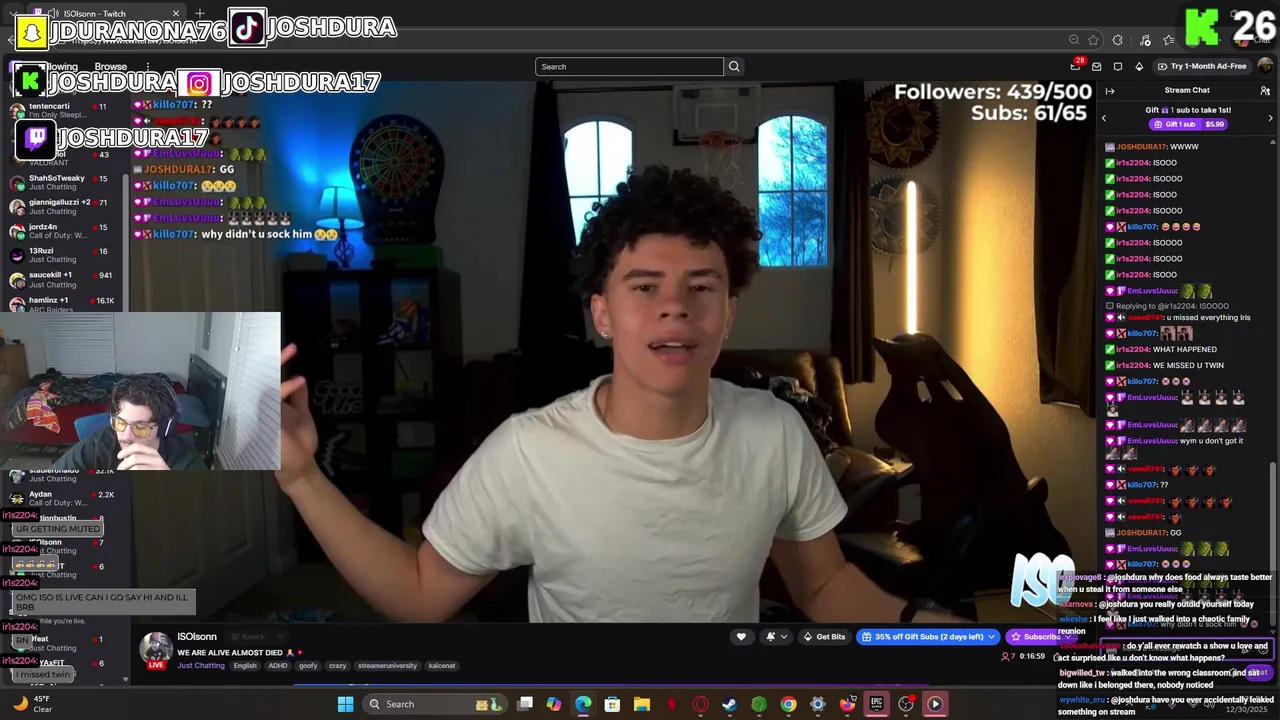Open the Twitch chat bubble icon in header
Image resolution: width=1280 pixels, height=720 pixels.
coord(1118,67)
